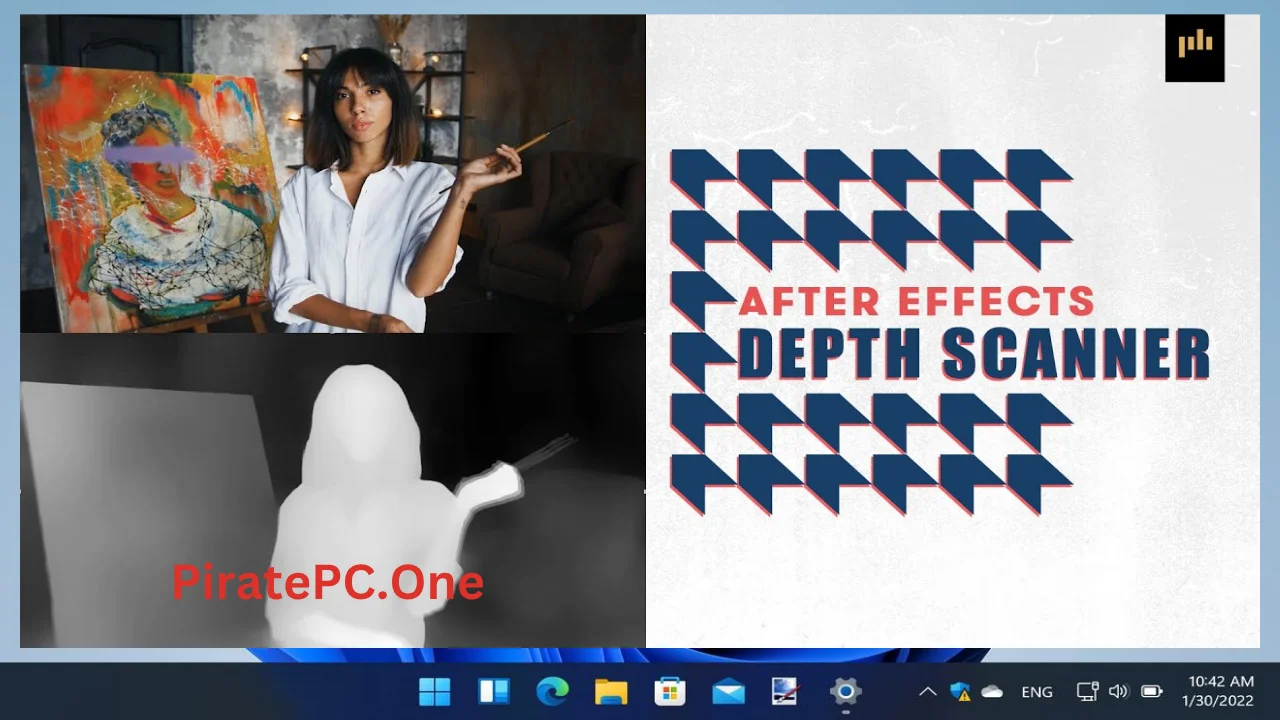Open File Explorer from the taskbar
The image size is (1280, 720).
tap(611, 691)
